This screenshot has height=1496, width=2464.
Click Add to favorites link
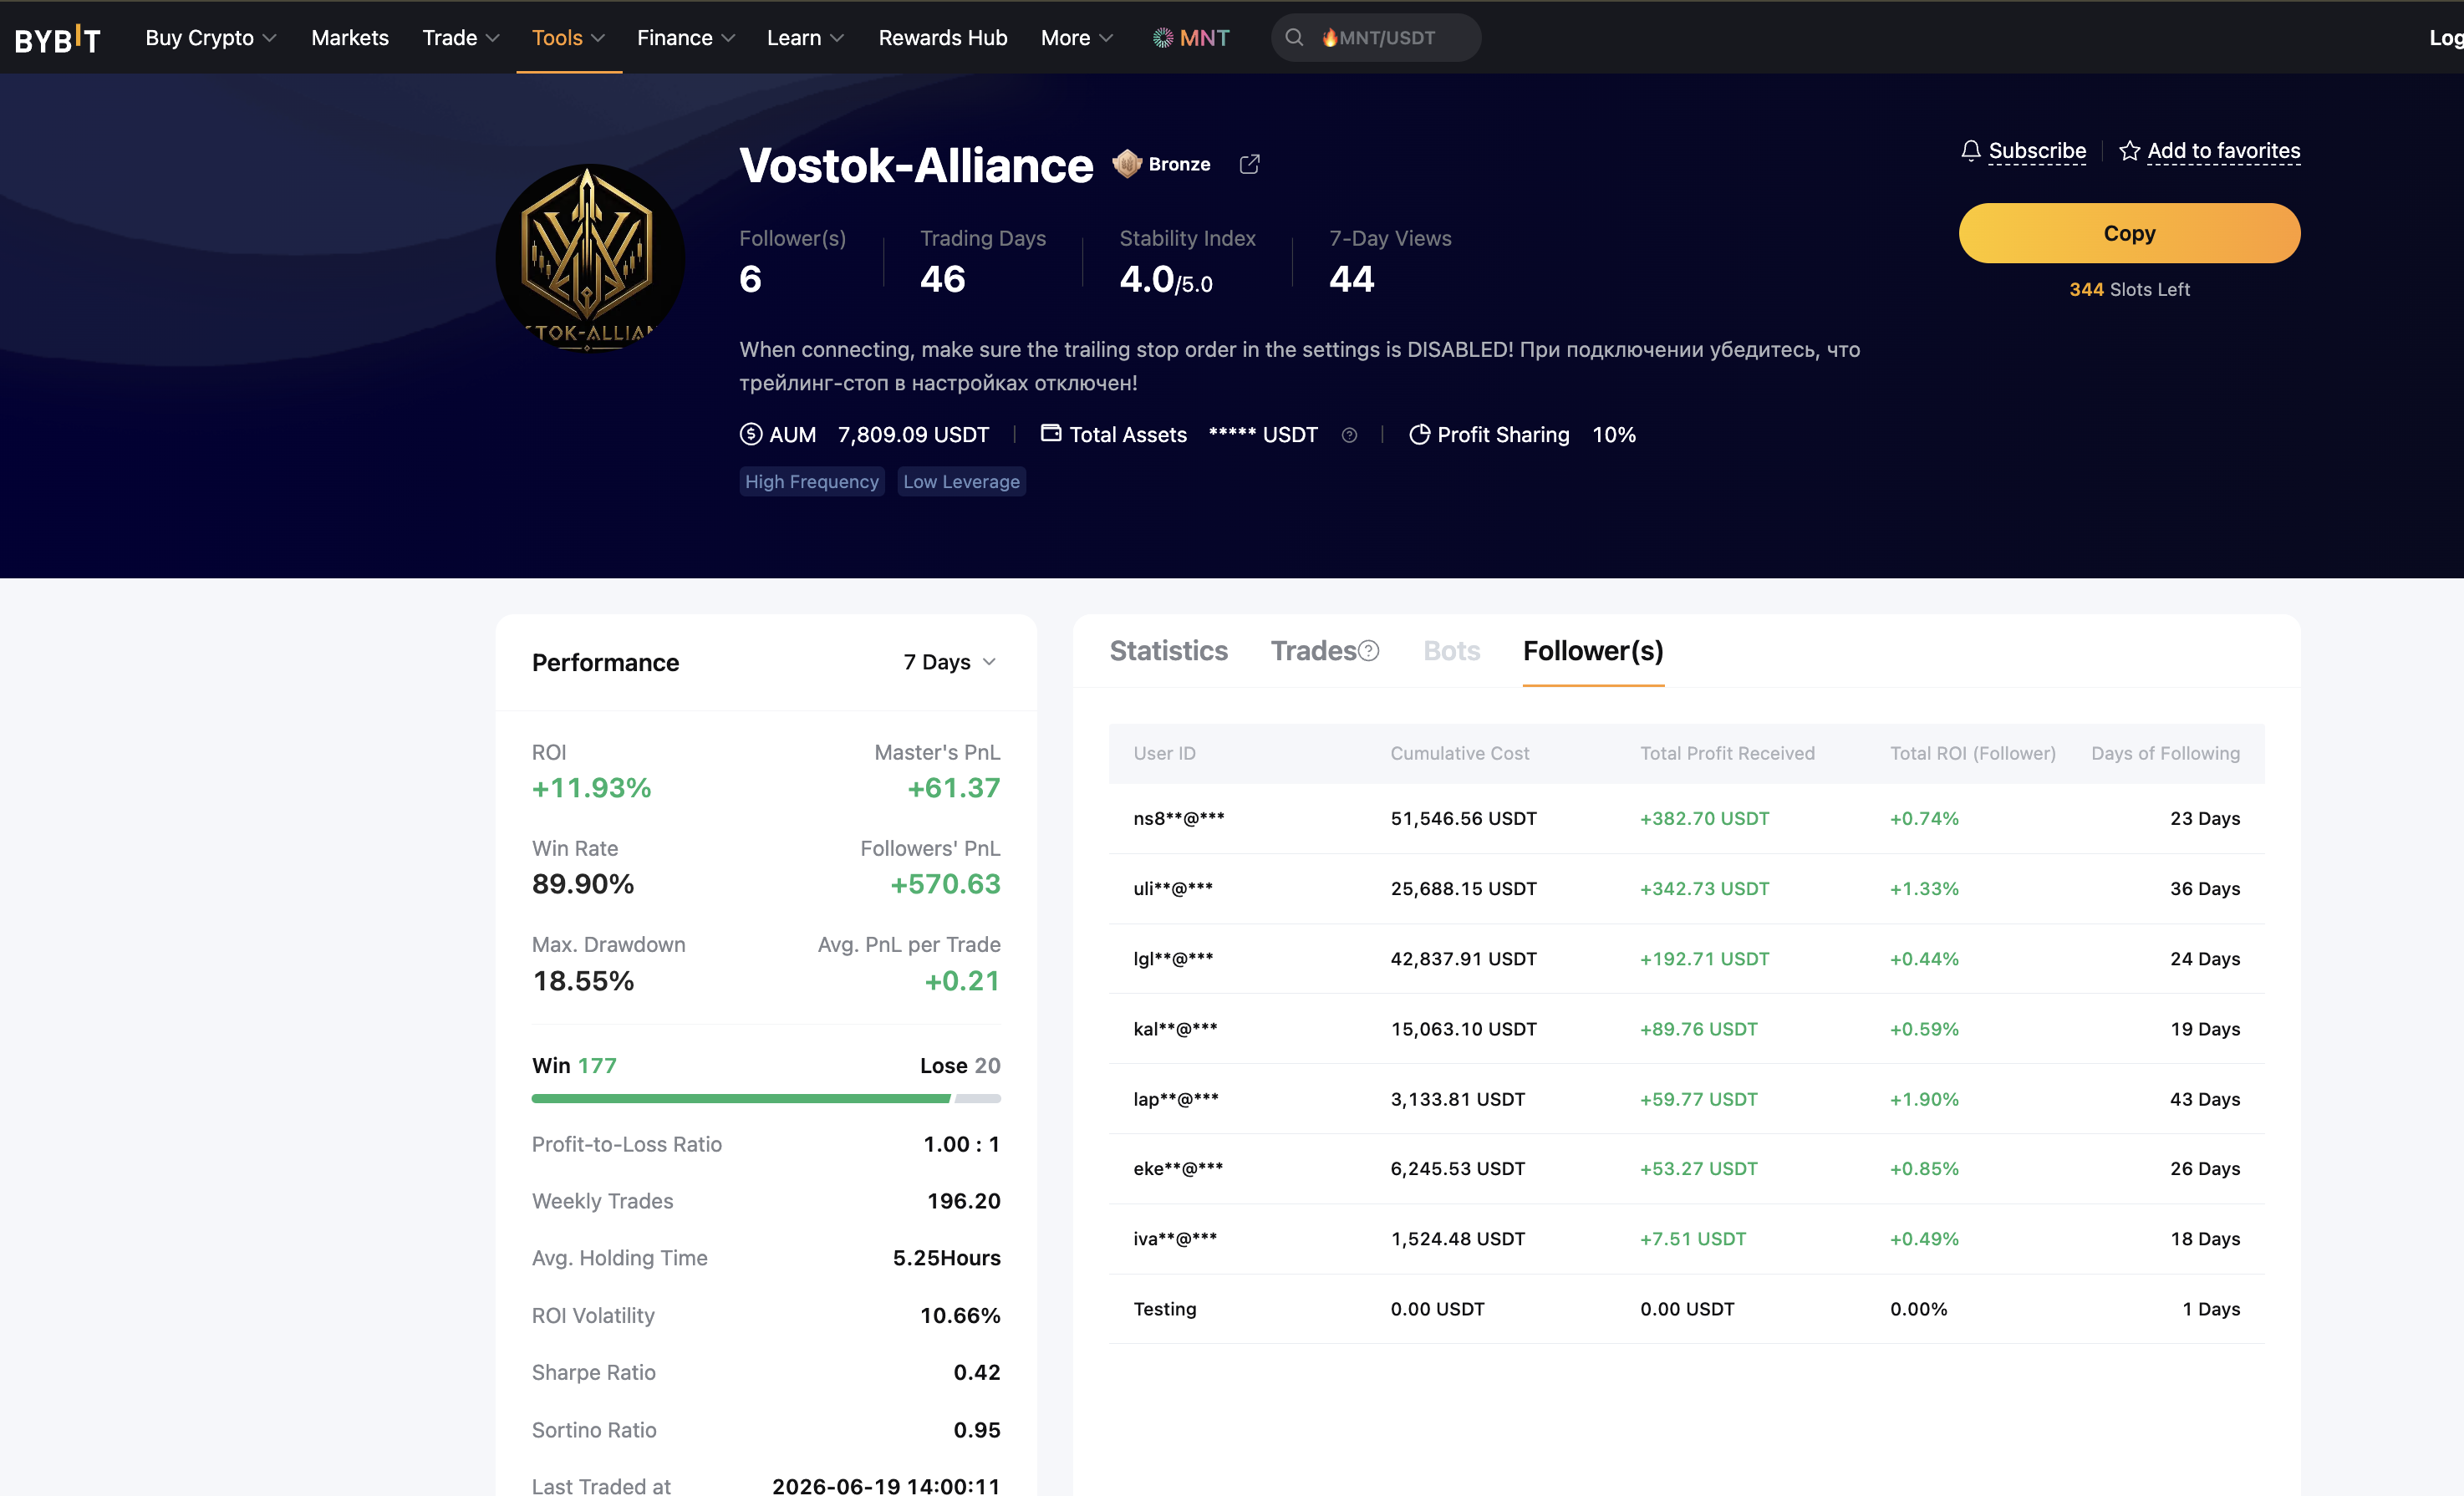[2223, 151]
